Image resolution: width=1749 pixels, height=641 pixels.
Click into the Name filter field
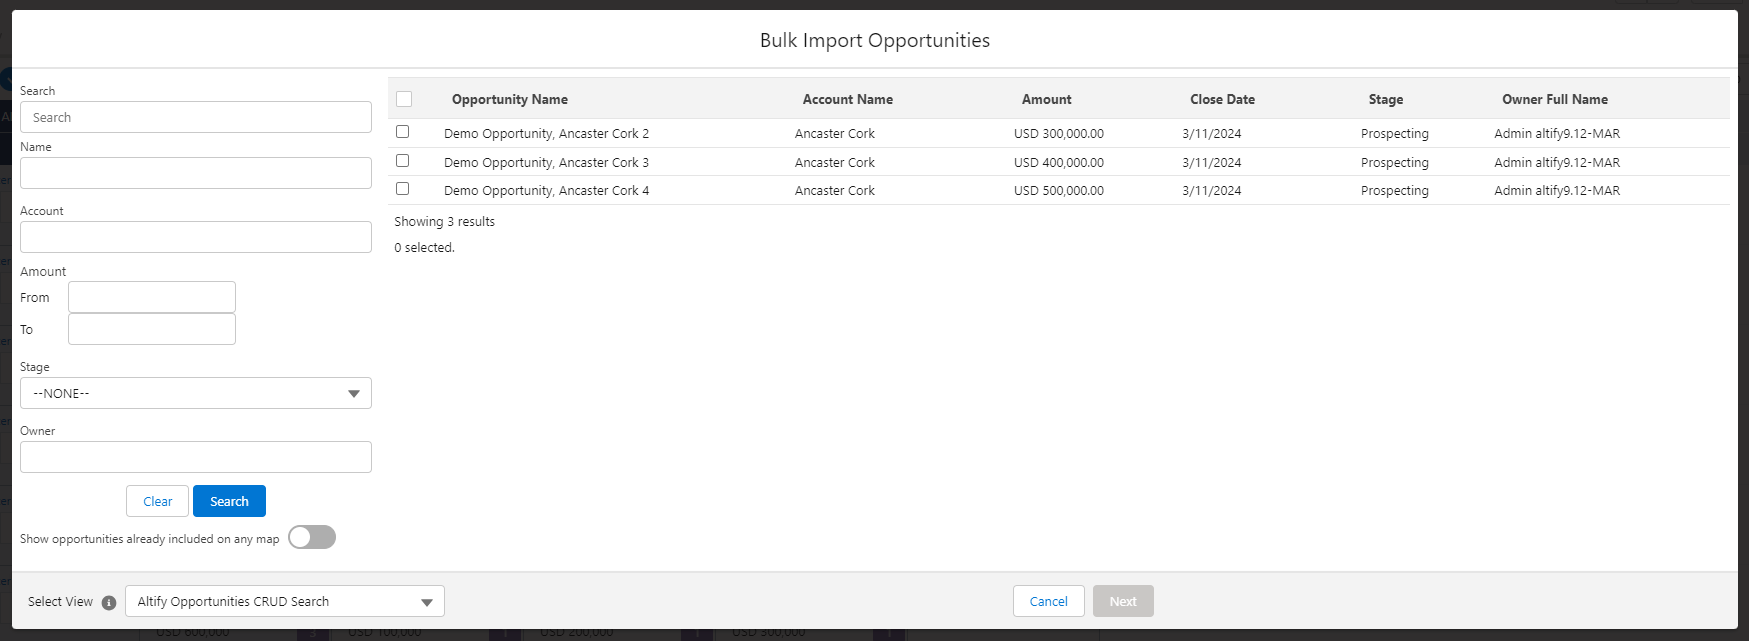pos(196,173)
